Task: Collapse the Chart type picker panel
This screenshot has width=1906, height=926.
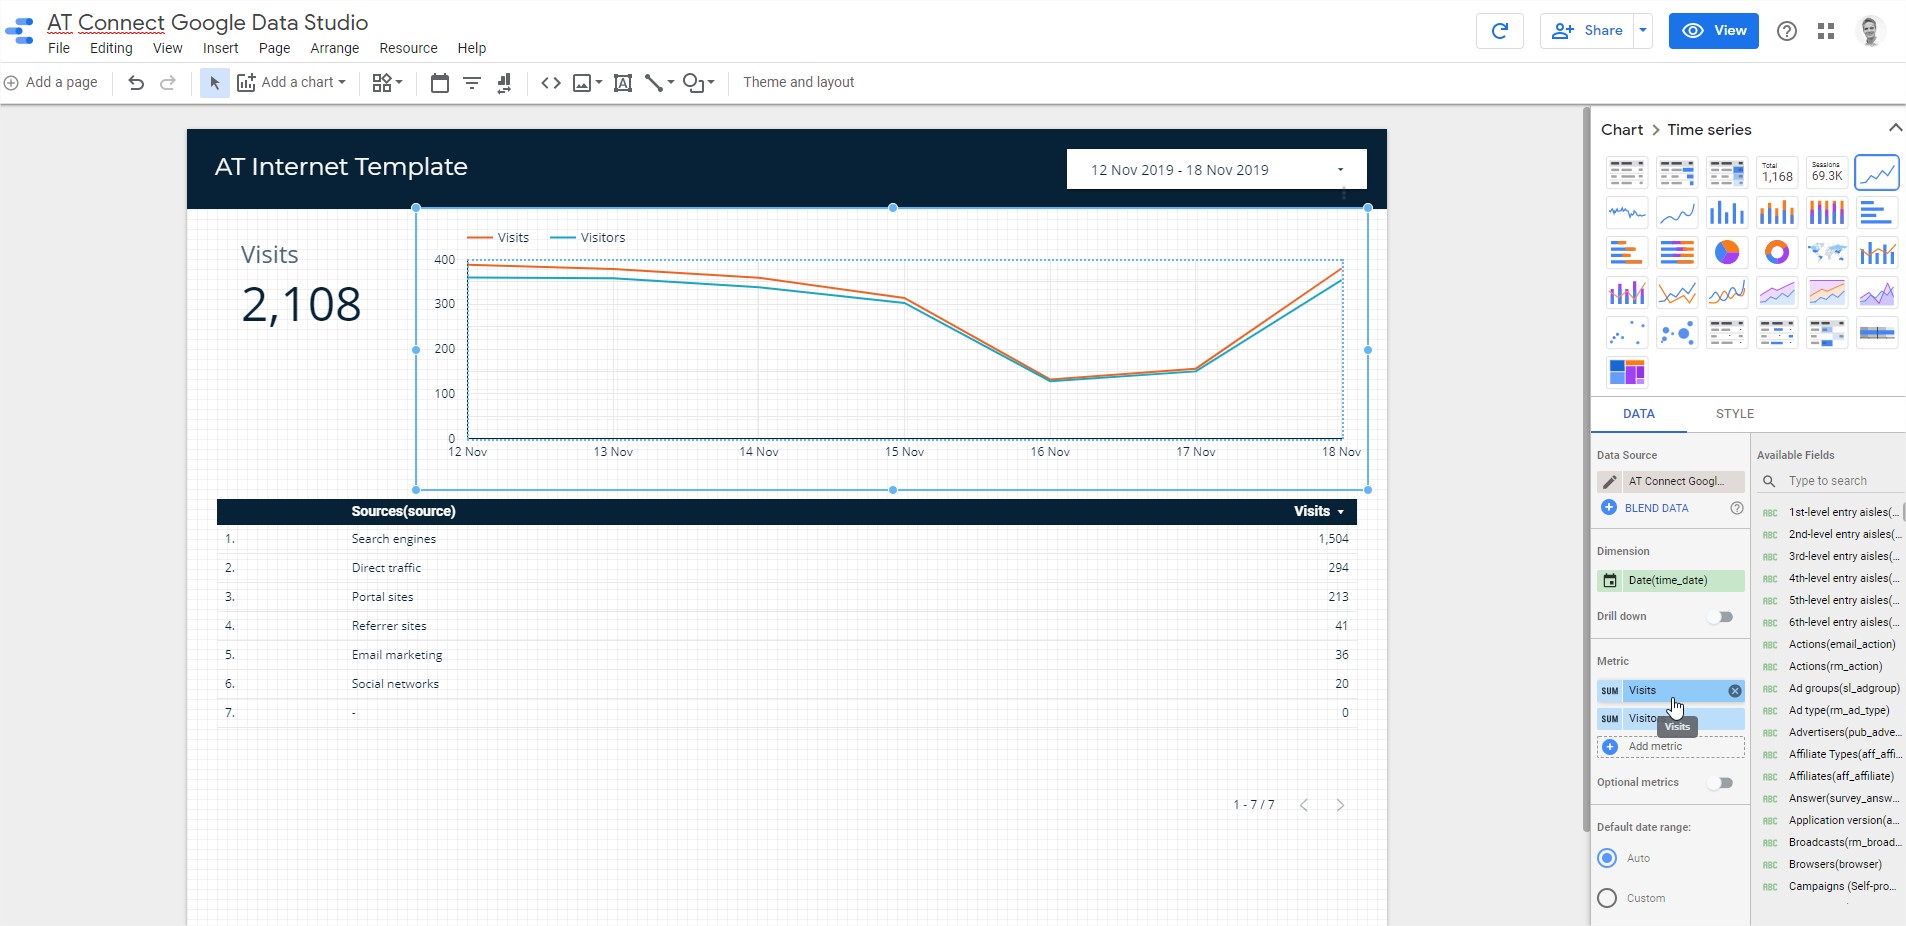Action: click(1894, 128)
